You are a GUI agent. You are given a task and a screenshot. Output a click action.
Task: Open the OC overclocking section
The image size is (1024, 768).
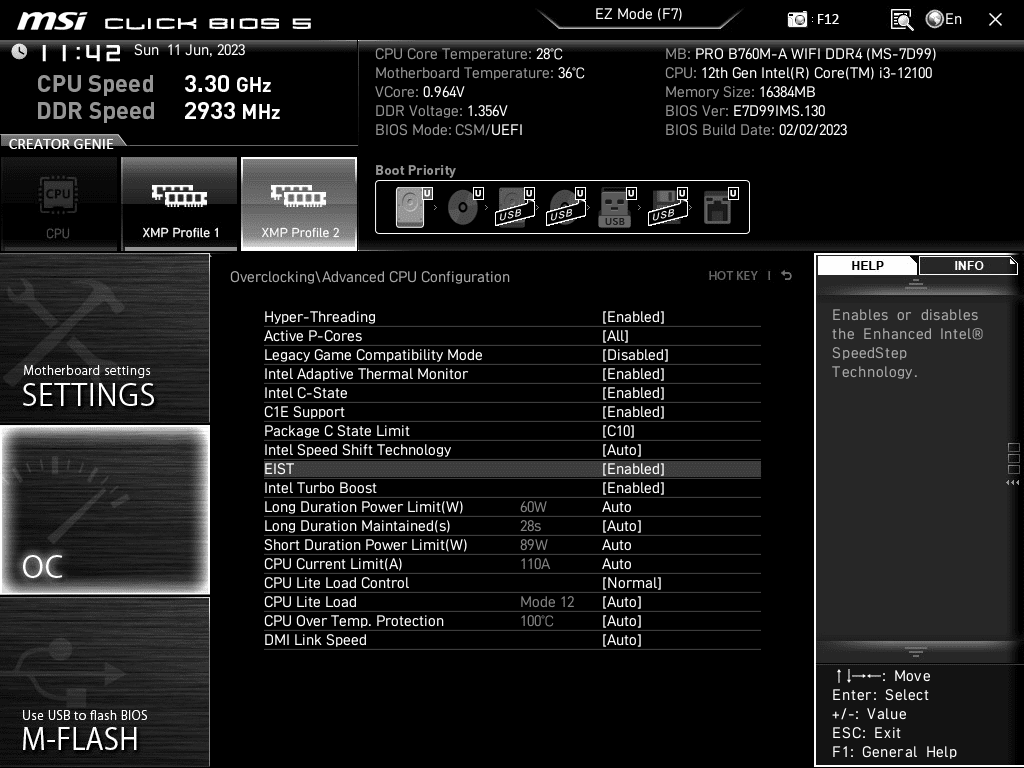point(104,509)
